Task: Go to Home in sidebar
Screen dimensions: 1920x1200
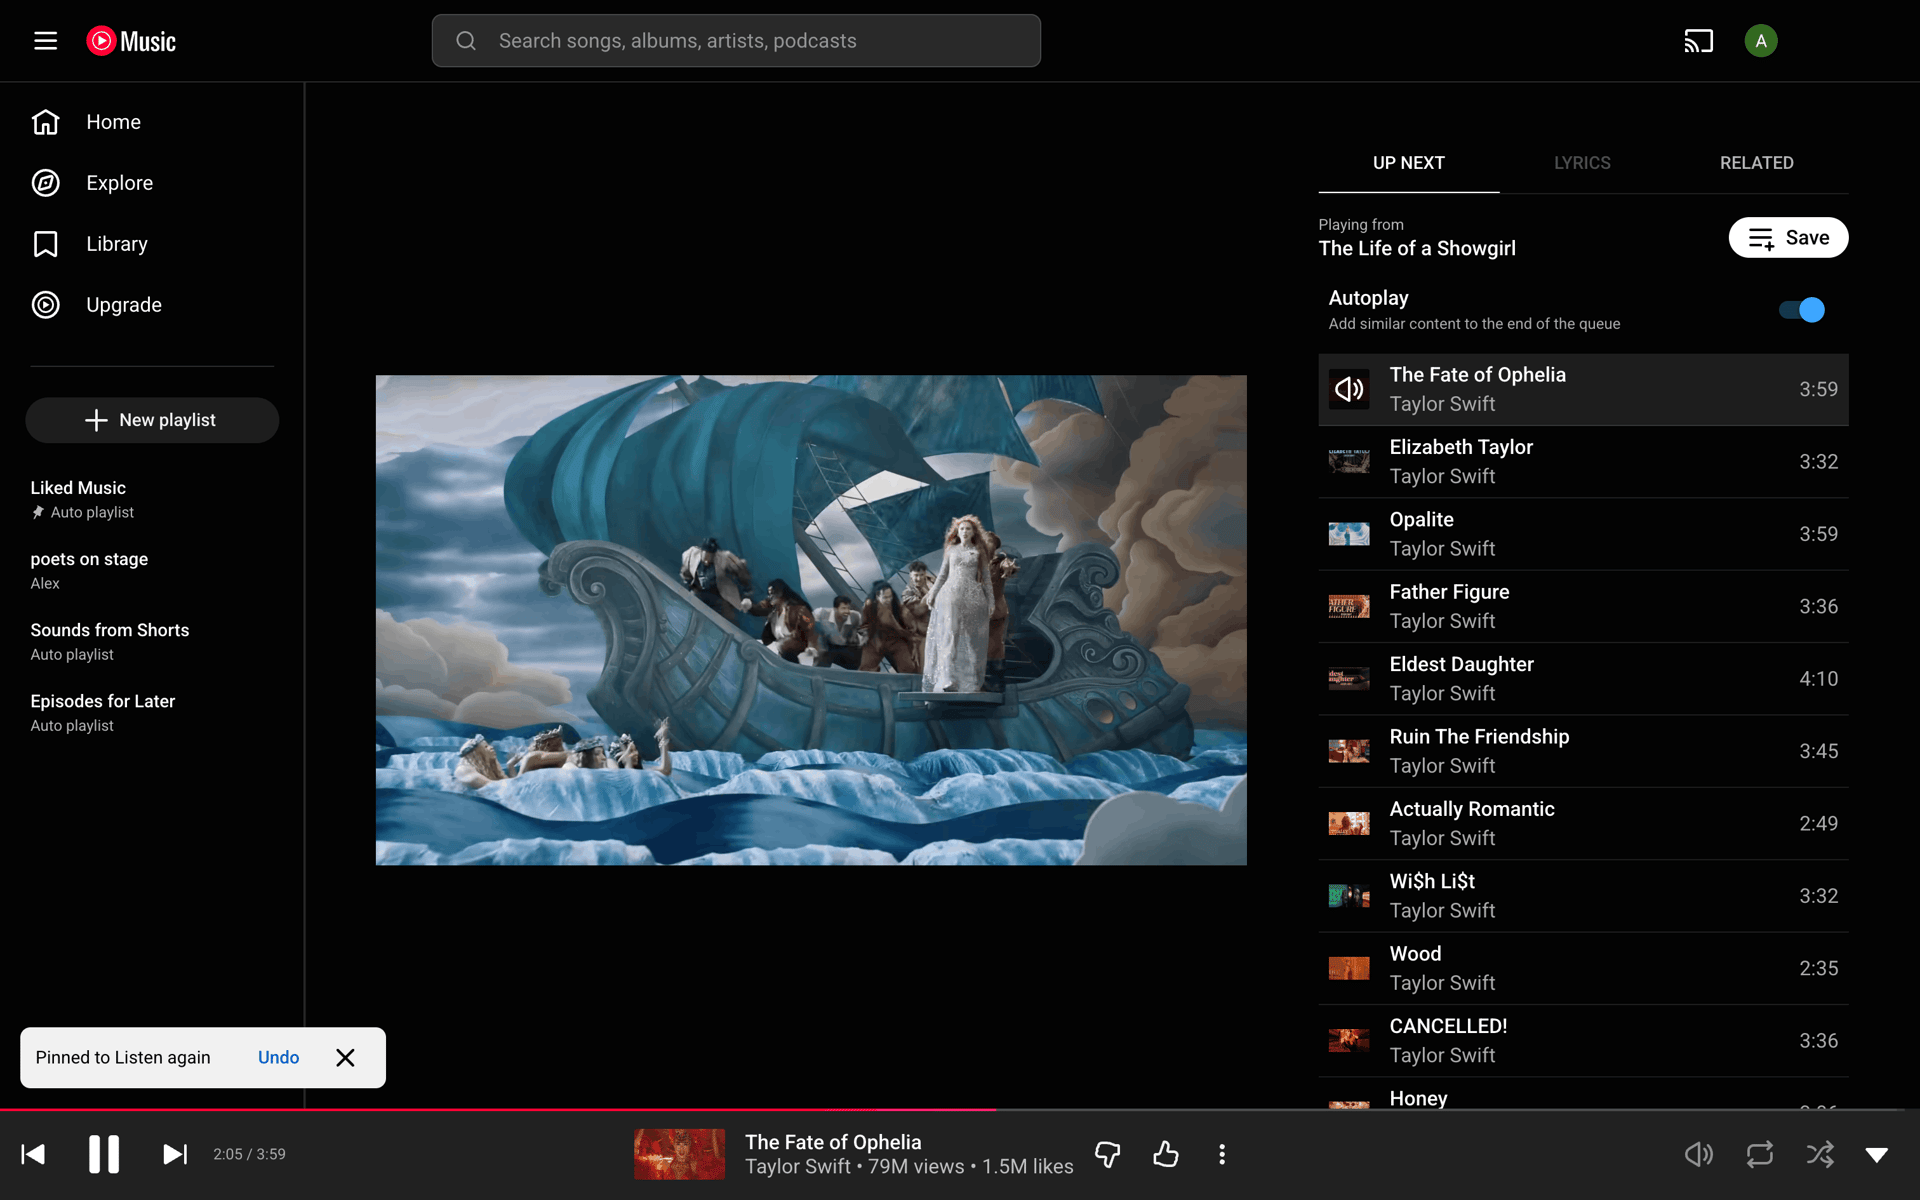Action: pyautogui.click(x=152, y=122)
